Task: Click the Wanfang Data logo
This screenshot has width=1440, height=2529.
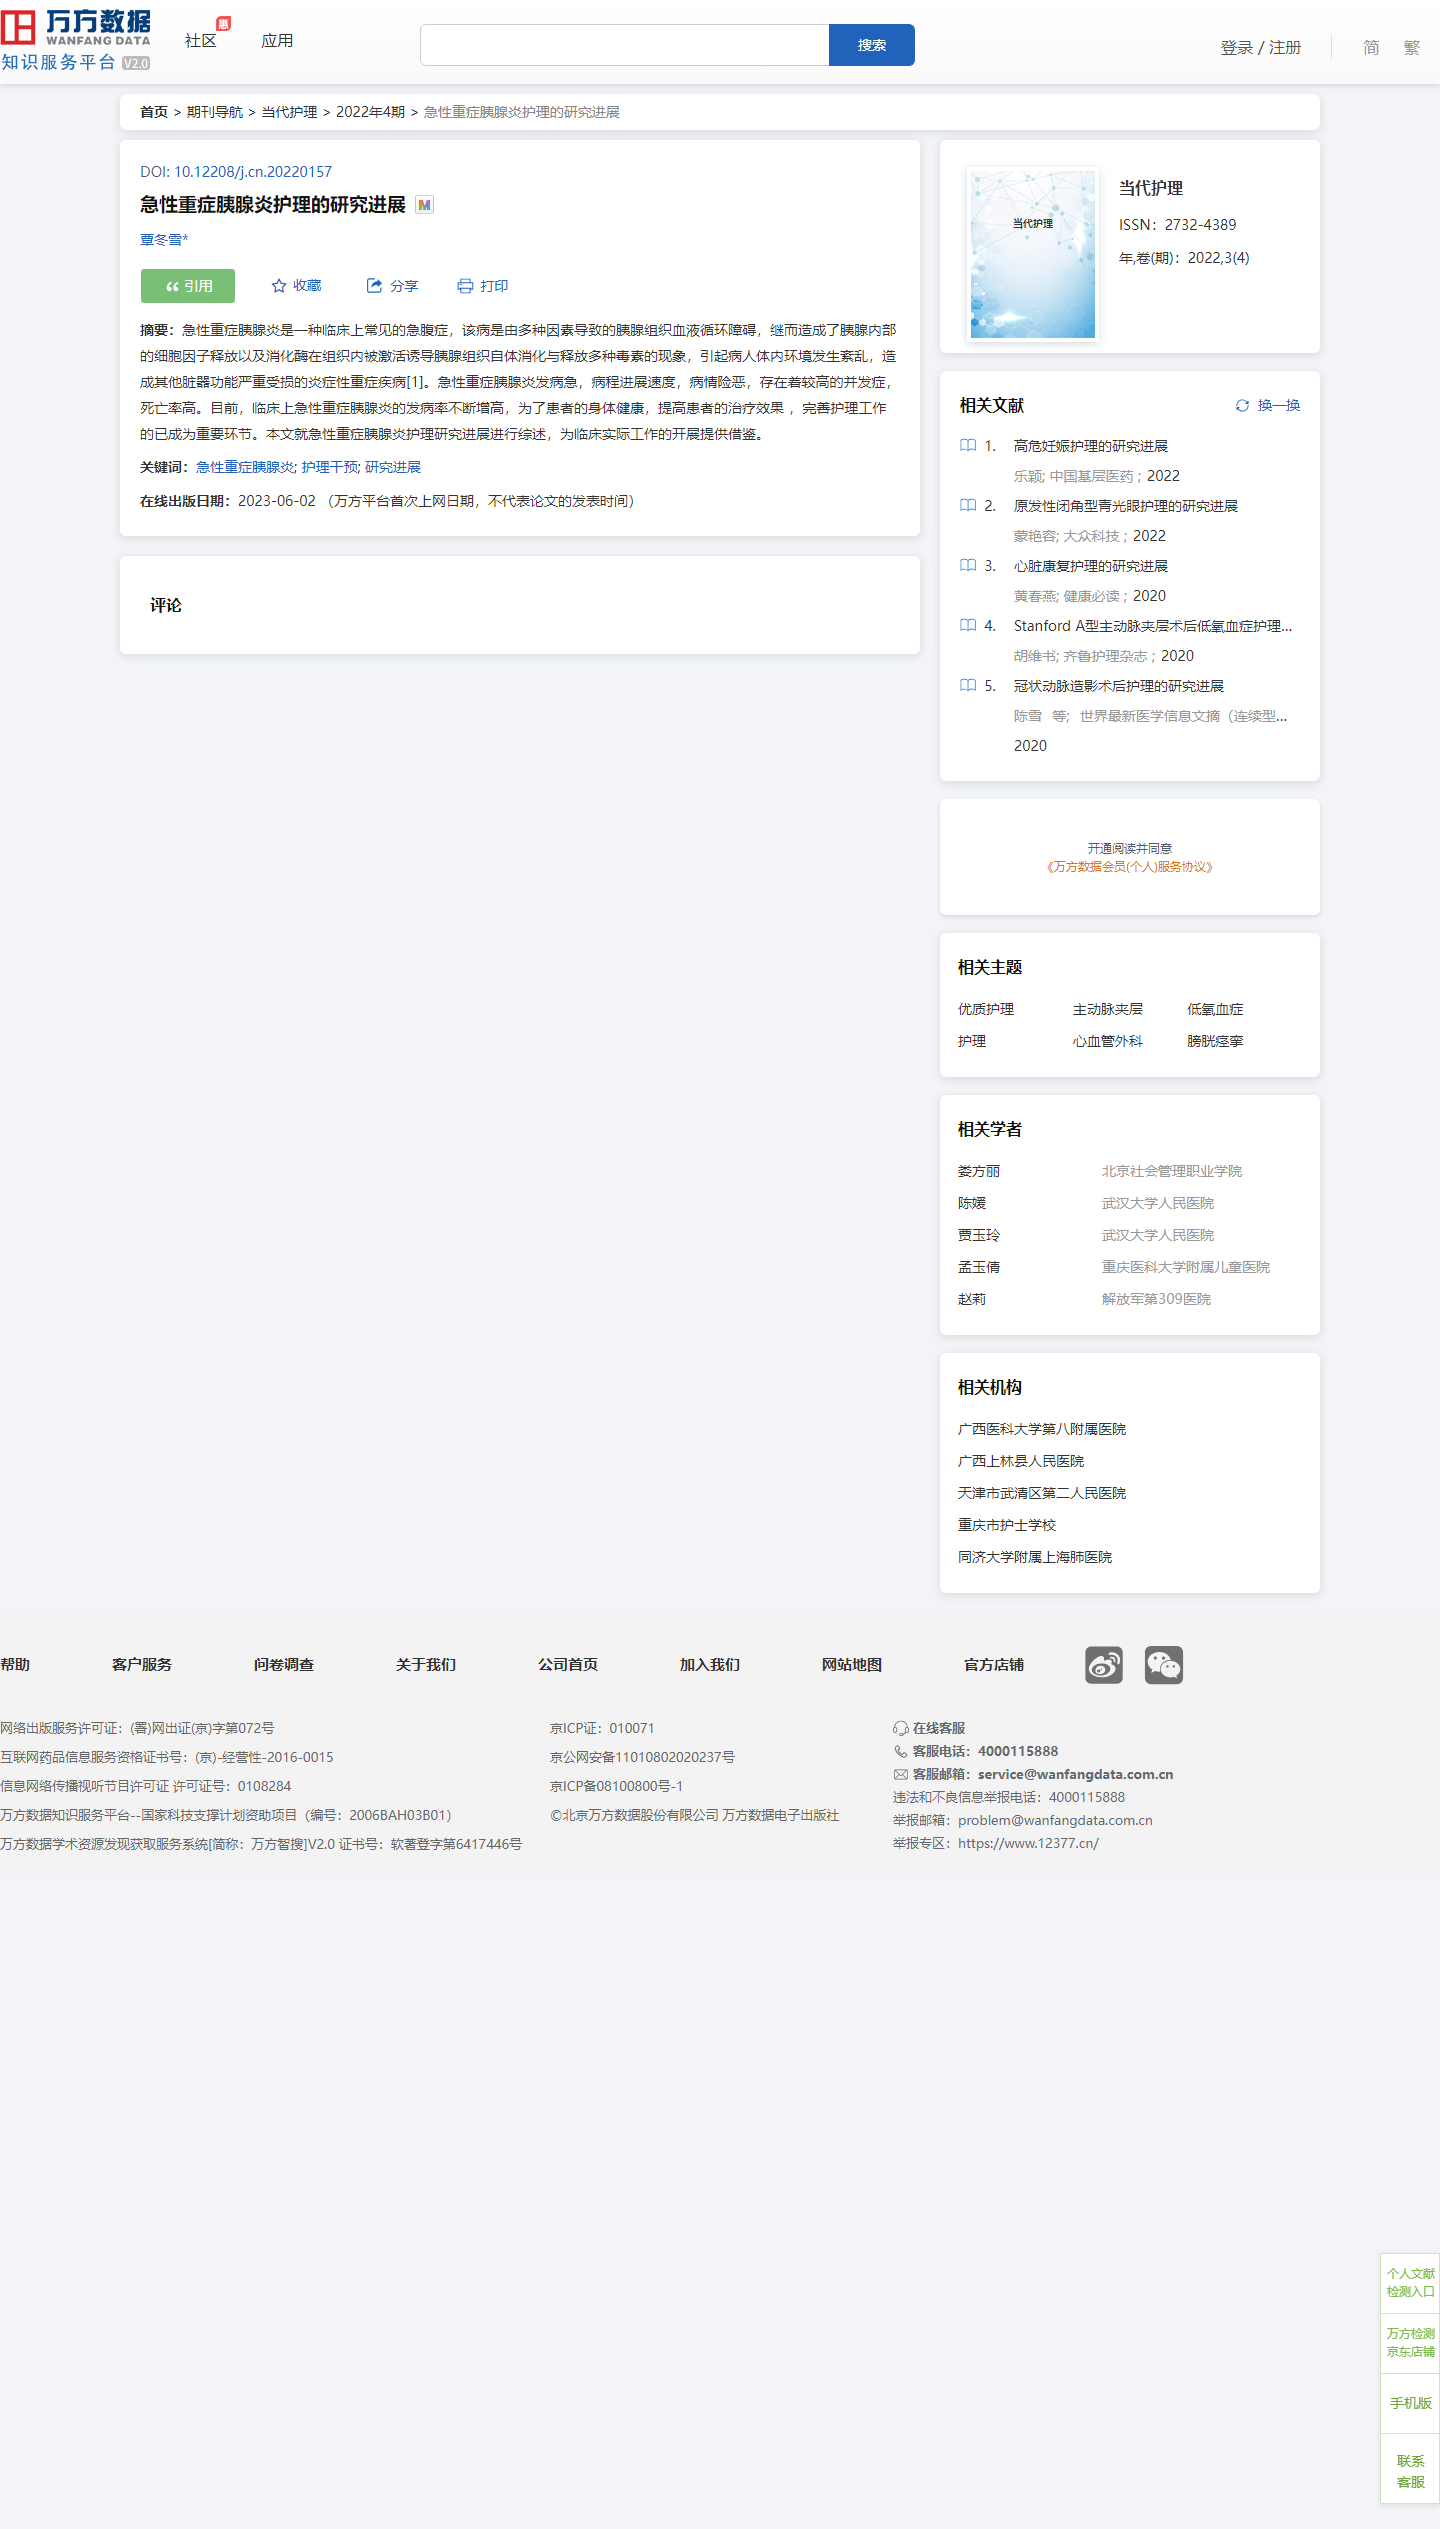Action: [76, 40]
